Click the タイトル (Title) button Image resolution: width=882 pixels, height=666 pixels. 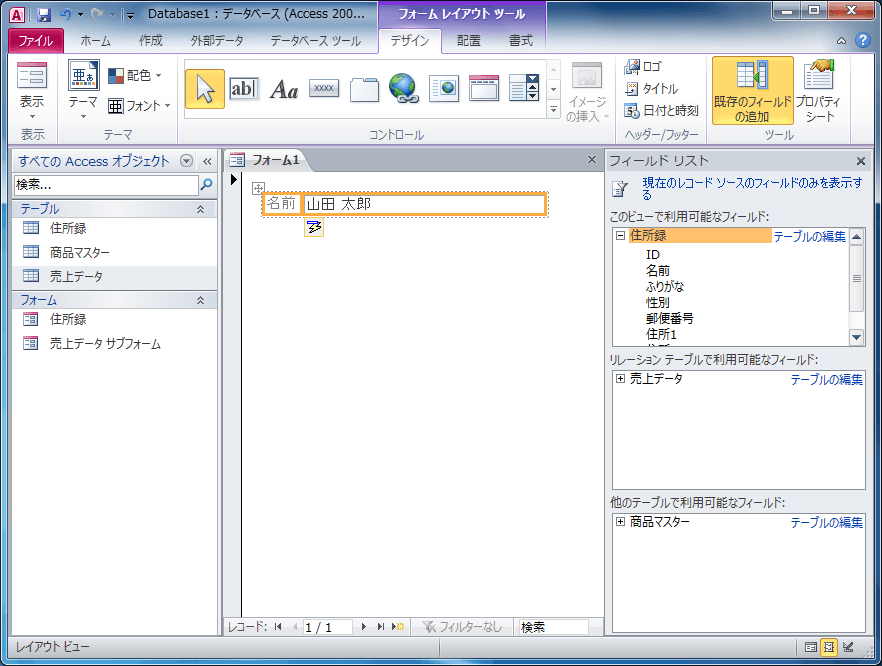pos(651,89)
